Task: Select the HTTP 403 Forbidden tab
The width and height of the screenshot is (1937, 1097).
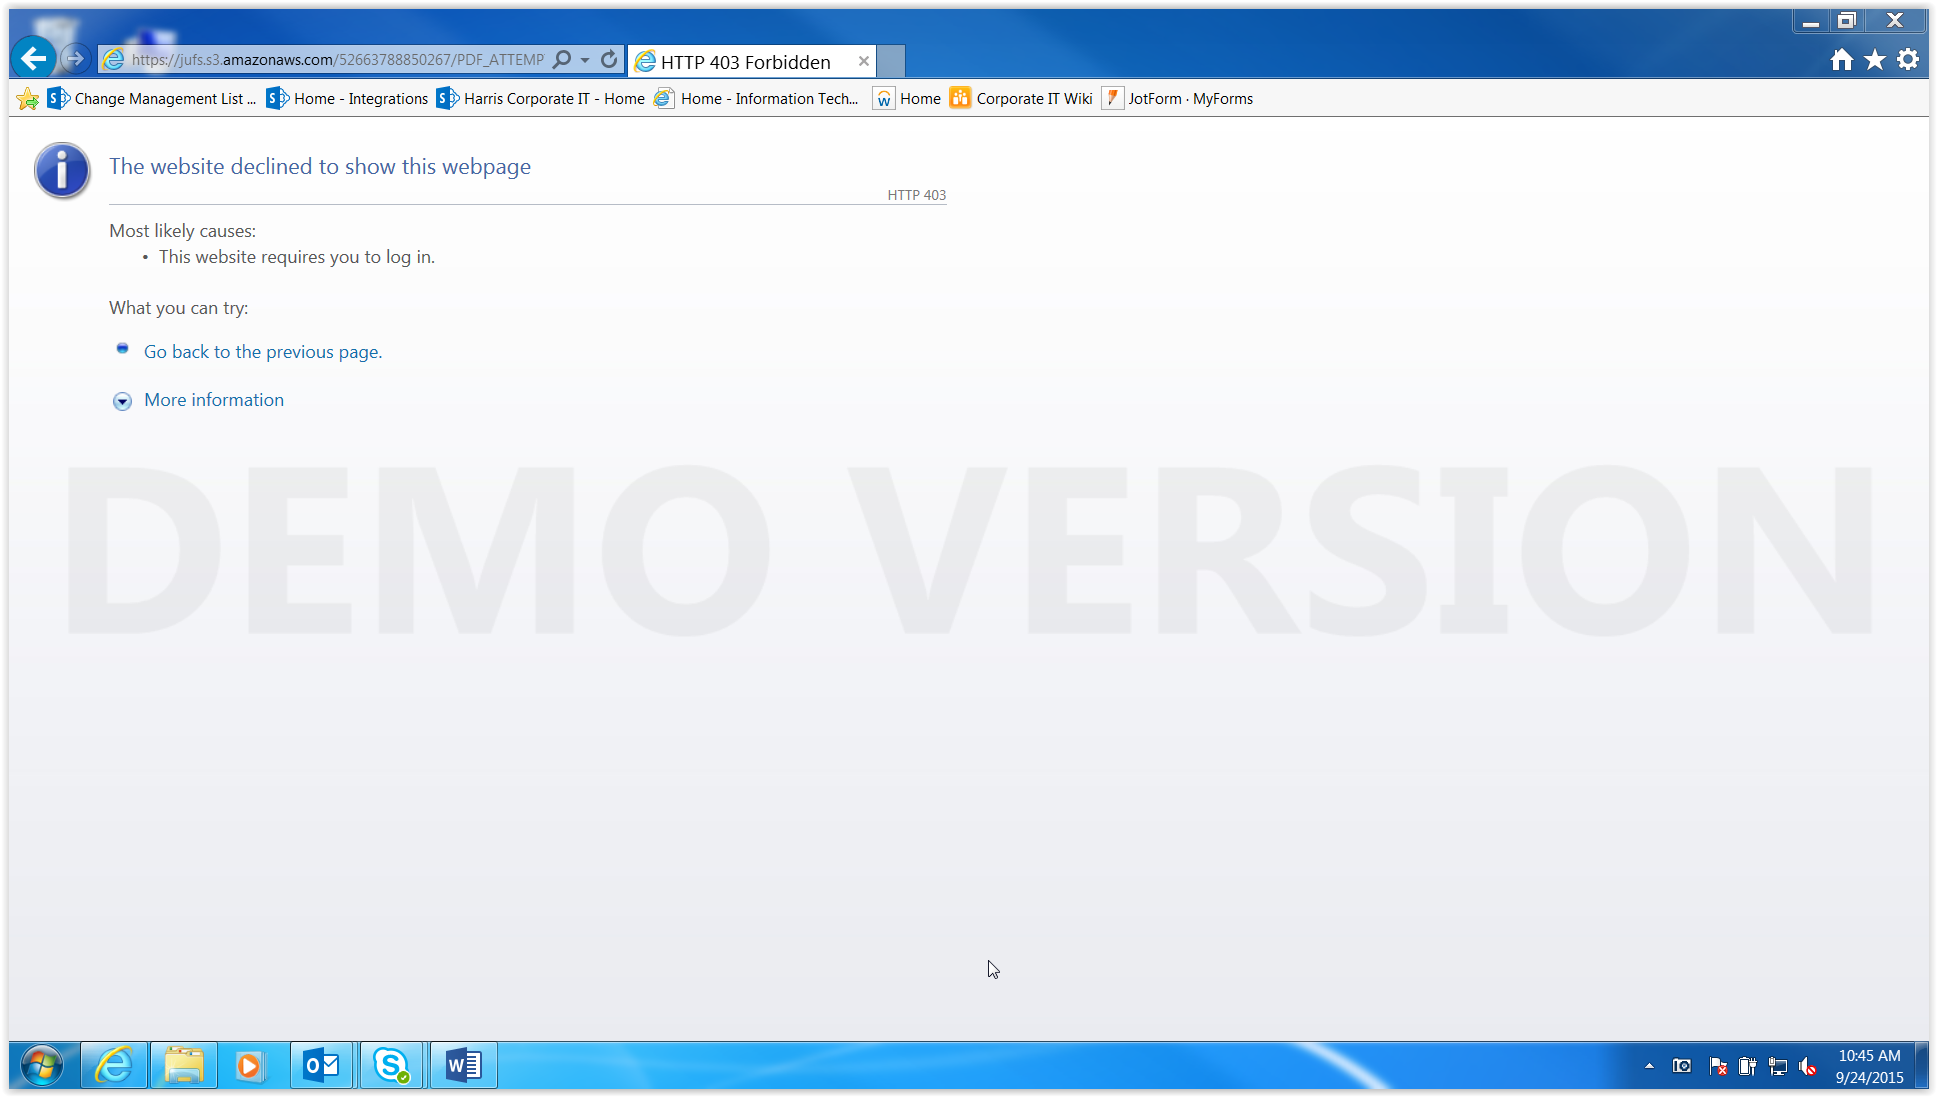Action: 745,62
